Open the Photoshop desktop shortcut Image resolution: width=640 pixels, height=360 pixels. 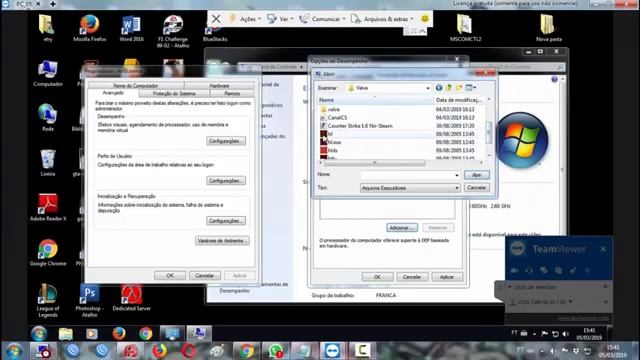pos(89,300)
